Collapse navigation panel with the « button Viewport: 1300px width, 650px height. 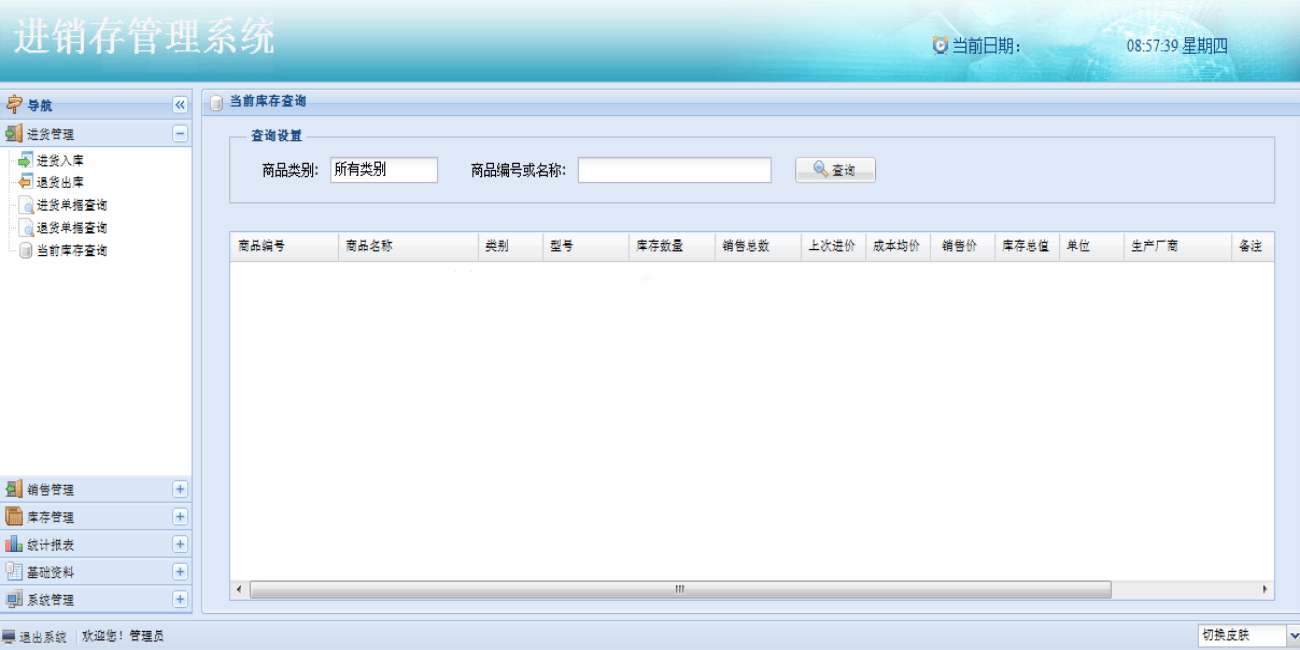[x=178, y=104]
